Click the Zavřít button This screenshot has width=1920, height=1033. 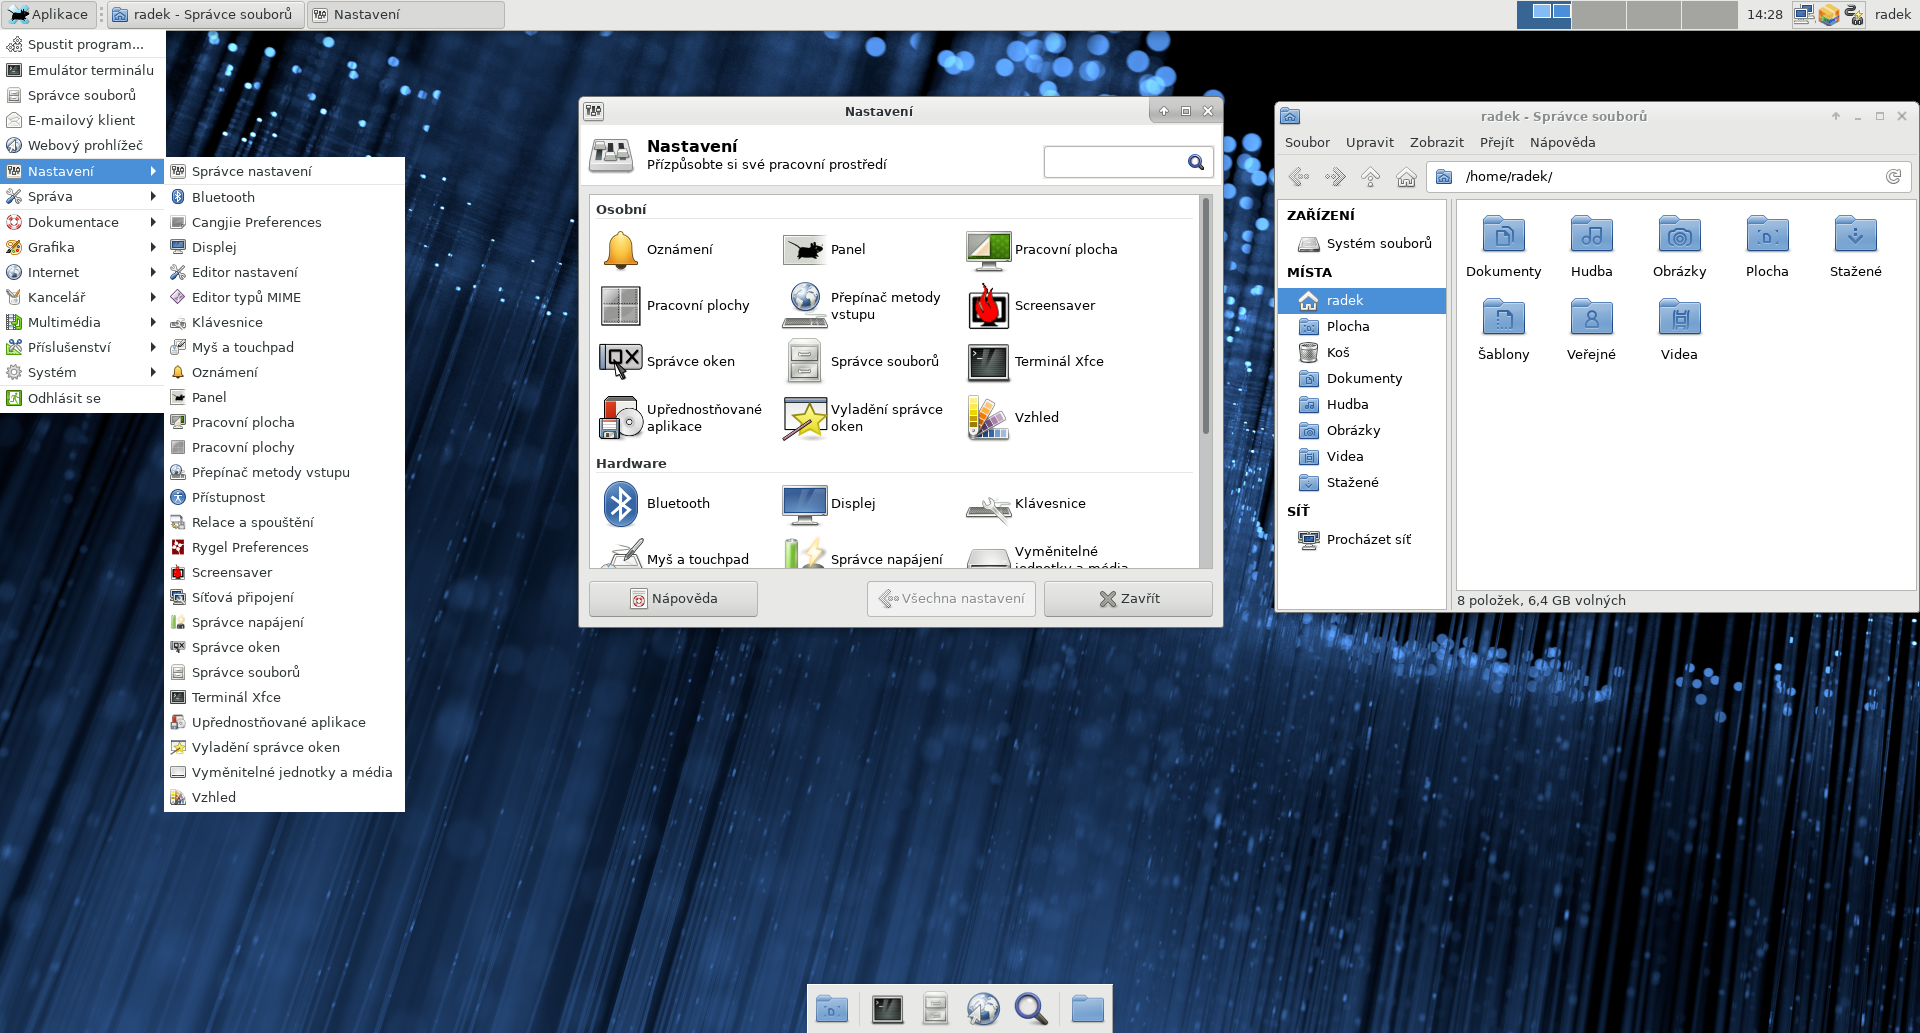click(1128, 599)
